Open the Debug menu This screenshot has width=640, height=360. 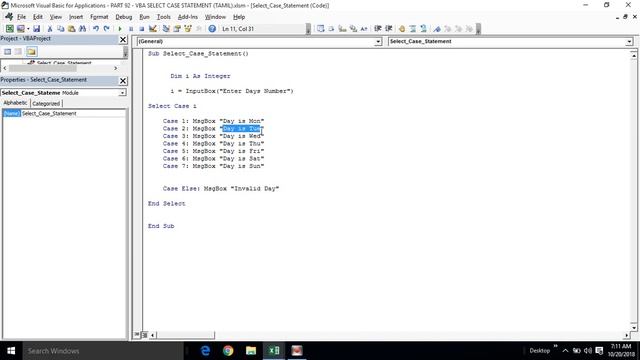(124, 17)
